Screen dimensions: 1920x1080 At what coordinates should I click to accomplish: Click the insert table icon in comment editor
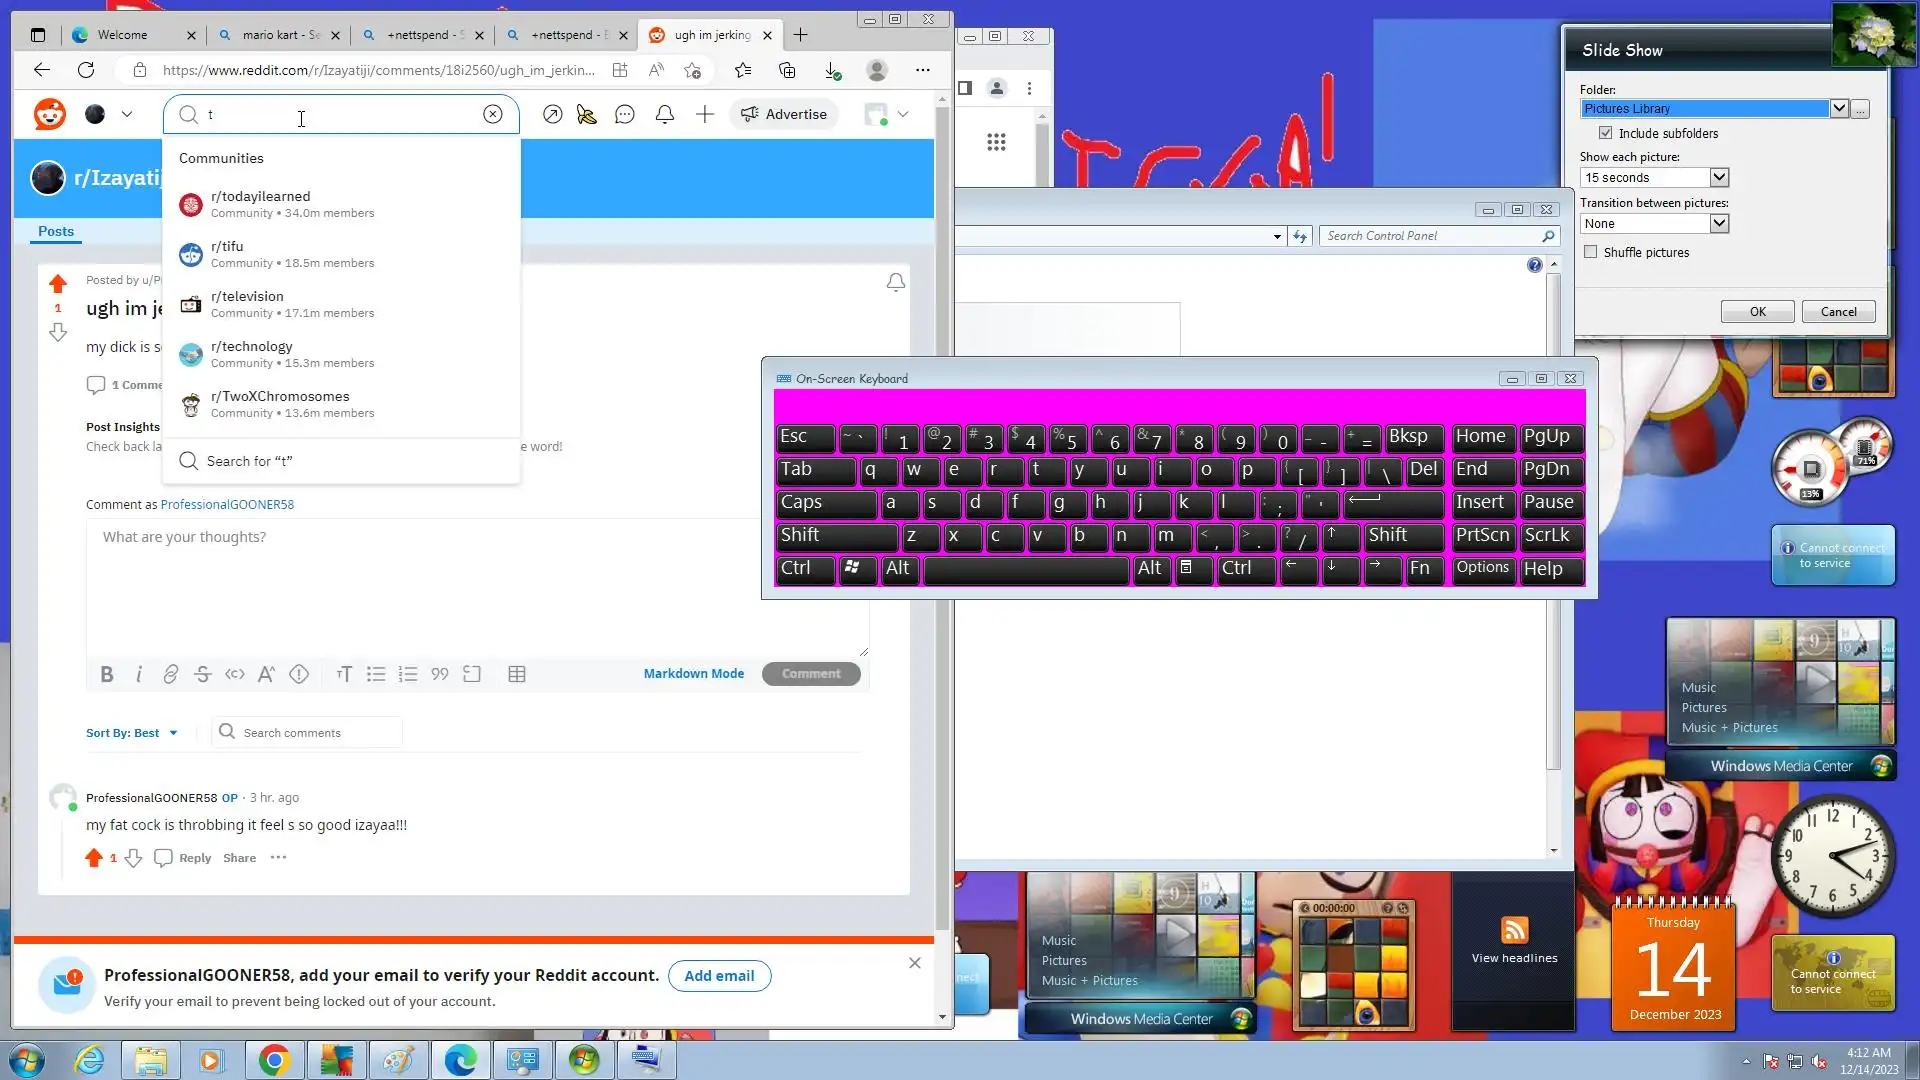[x=517, y=674]
